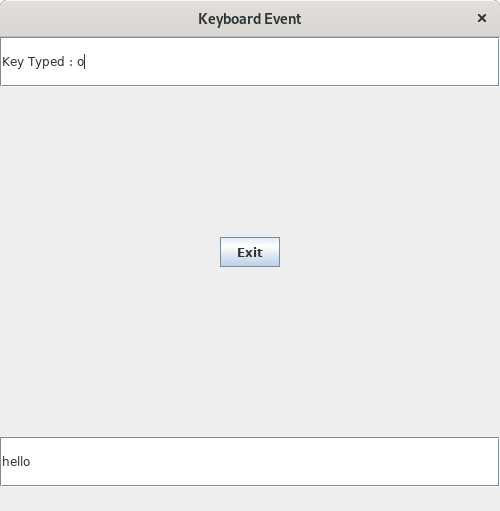Click the Exit button
Image resolution: width=500 pixels, height=511 pixels.
(250, 252)
